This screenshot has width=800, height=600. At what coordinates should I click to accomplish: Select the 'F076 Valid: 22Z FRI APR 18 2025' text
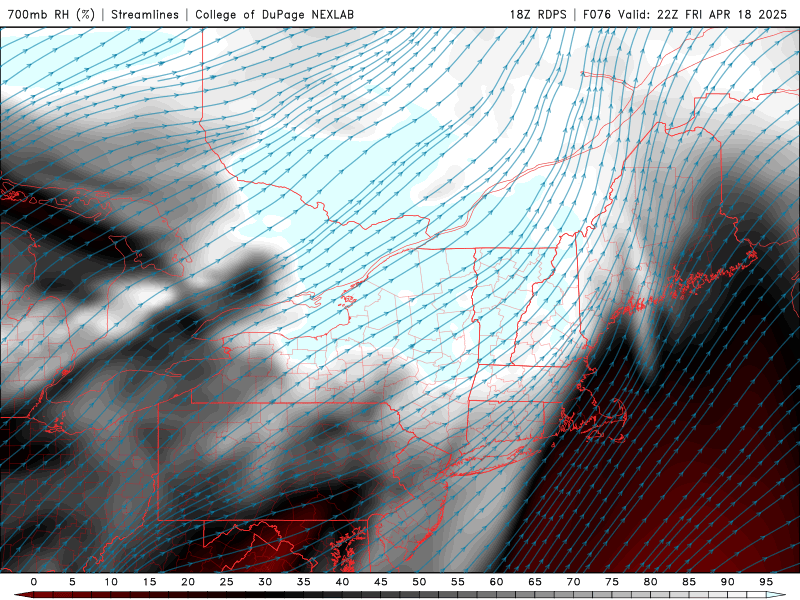(x=685, y=14)
